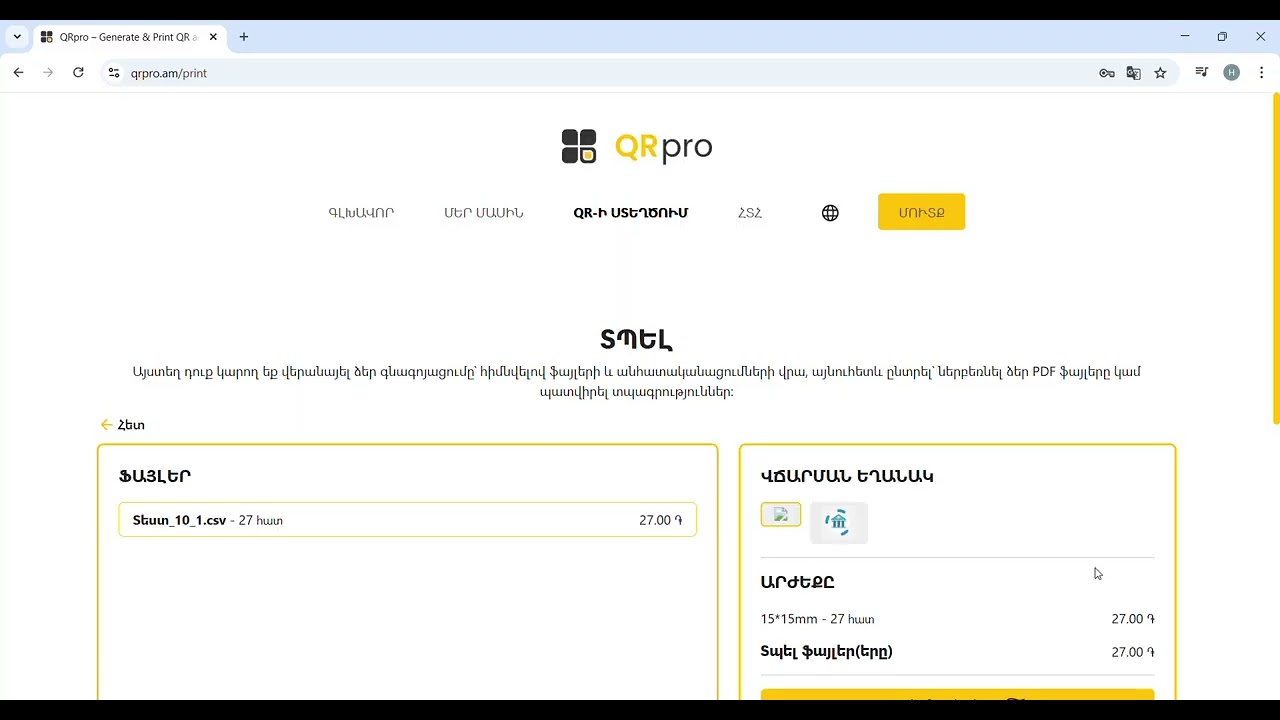Click the page vertical scrollbar
The image size is (1280, 720).
click(1275, 260)
